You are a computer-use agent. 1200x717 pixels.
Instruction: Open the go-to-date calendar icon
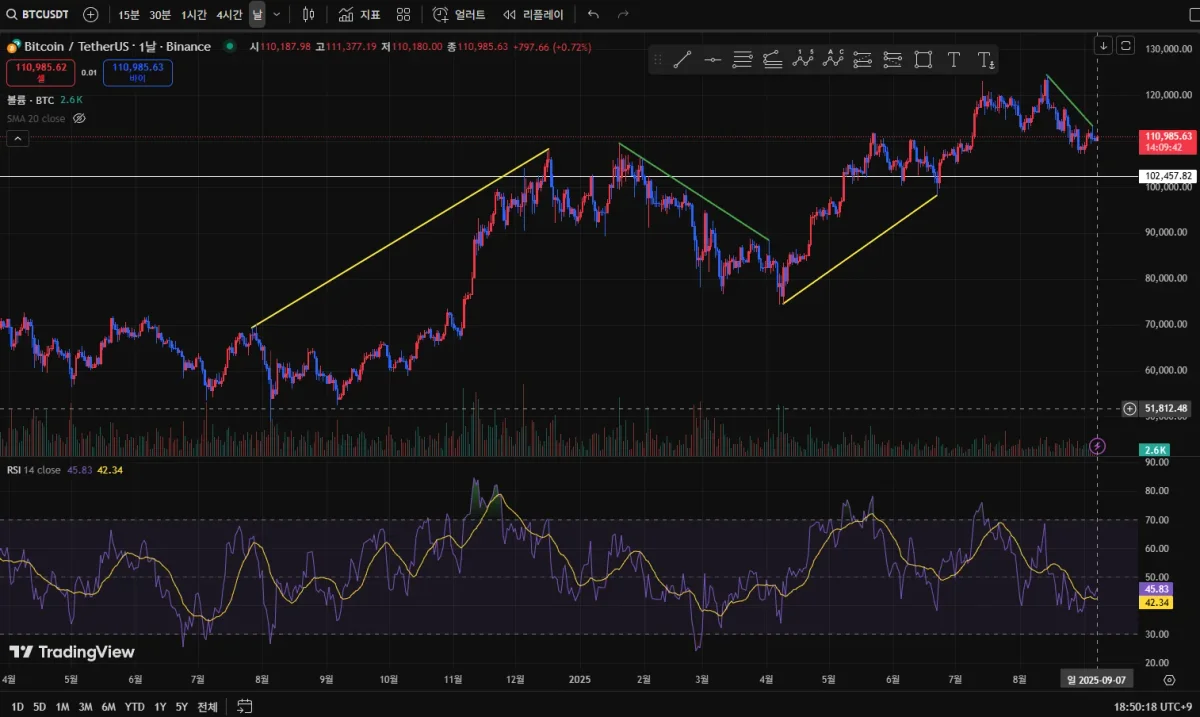pos(244,707)
